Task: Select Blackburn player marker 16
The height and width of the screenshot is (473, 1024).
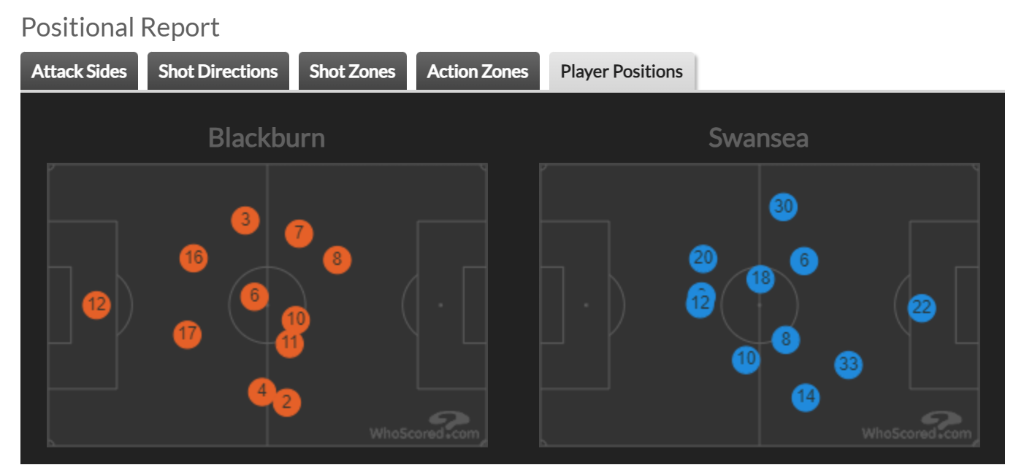Action: 193,258
